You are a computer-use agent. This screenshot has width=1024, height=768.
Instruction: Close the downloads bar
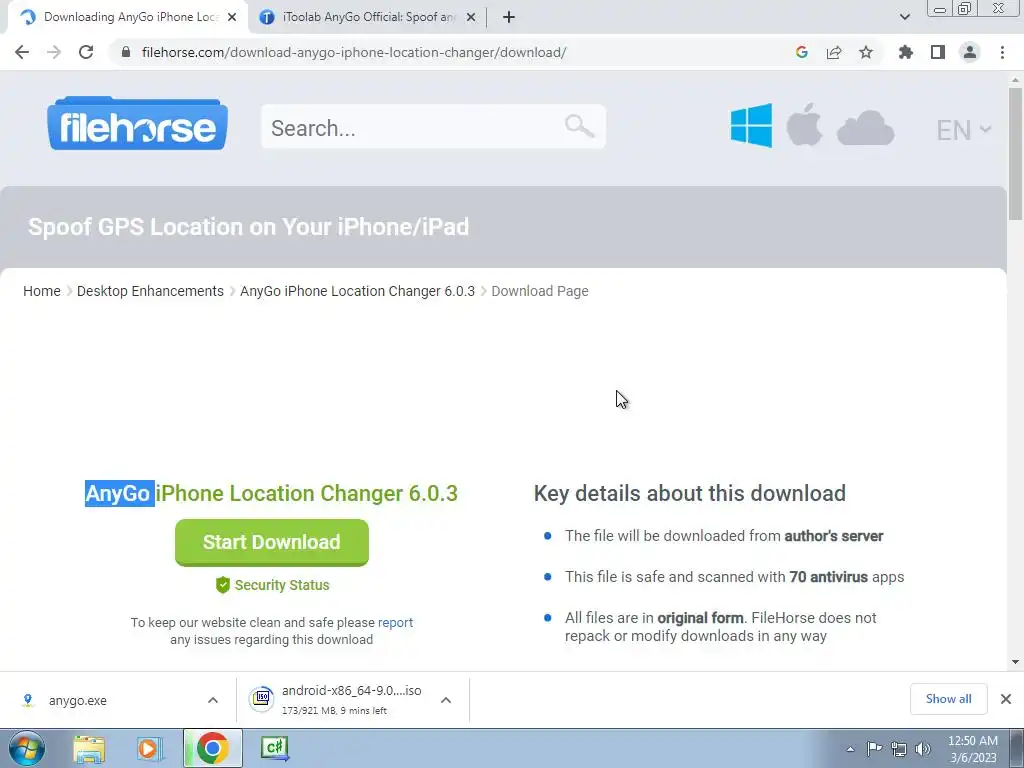coord(1006,699)
